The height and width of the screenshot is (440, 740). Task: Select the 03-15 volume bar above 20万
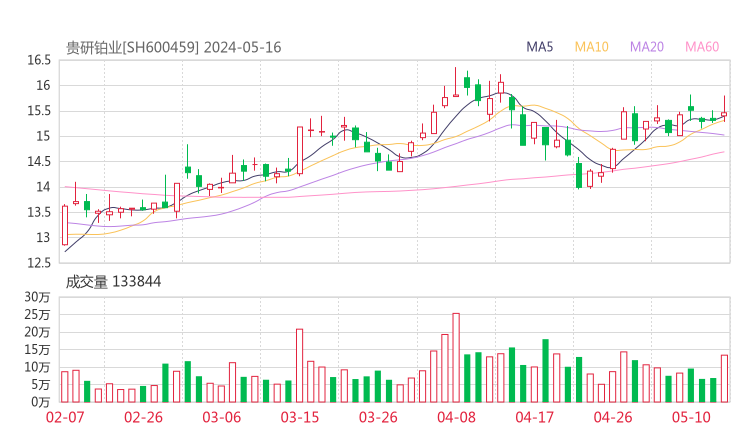(300, 366)
